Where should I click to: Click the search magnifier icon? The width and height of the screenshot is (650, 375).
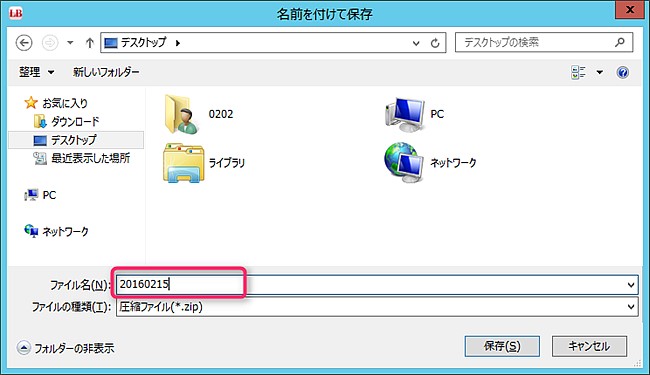click(620, 42)
